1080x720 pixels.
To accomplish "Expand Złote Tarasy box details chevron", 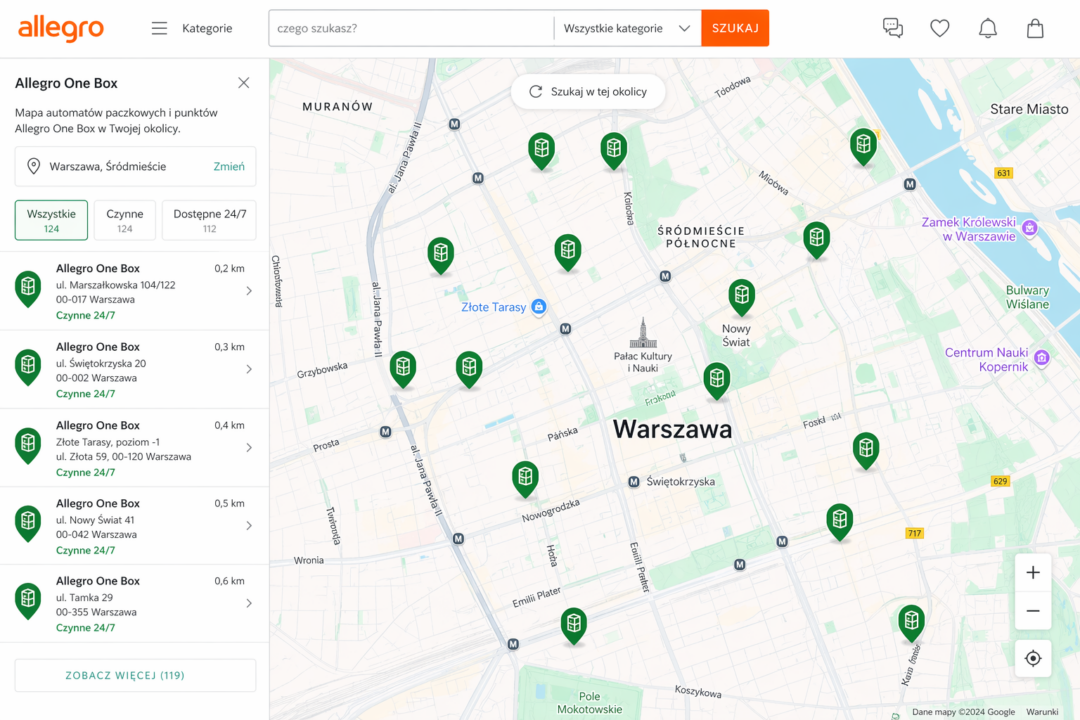I will (x=249, y=448).
